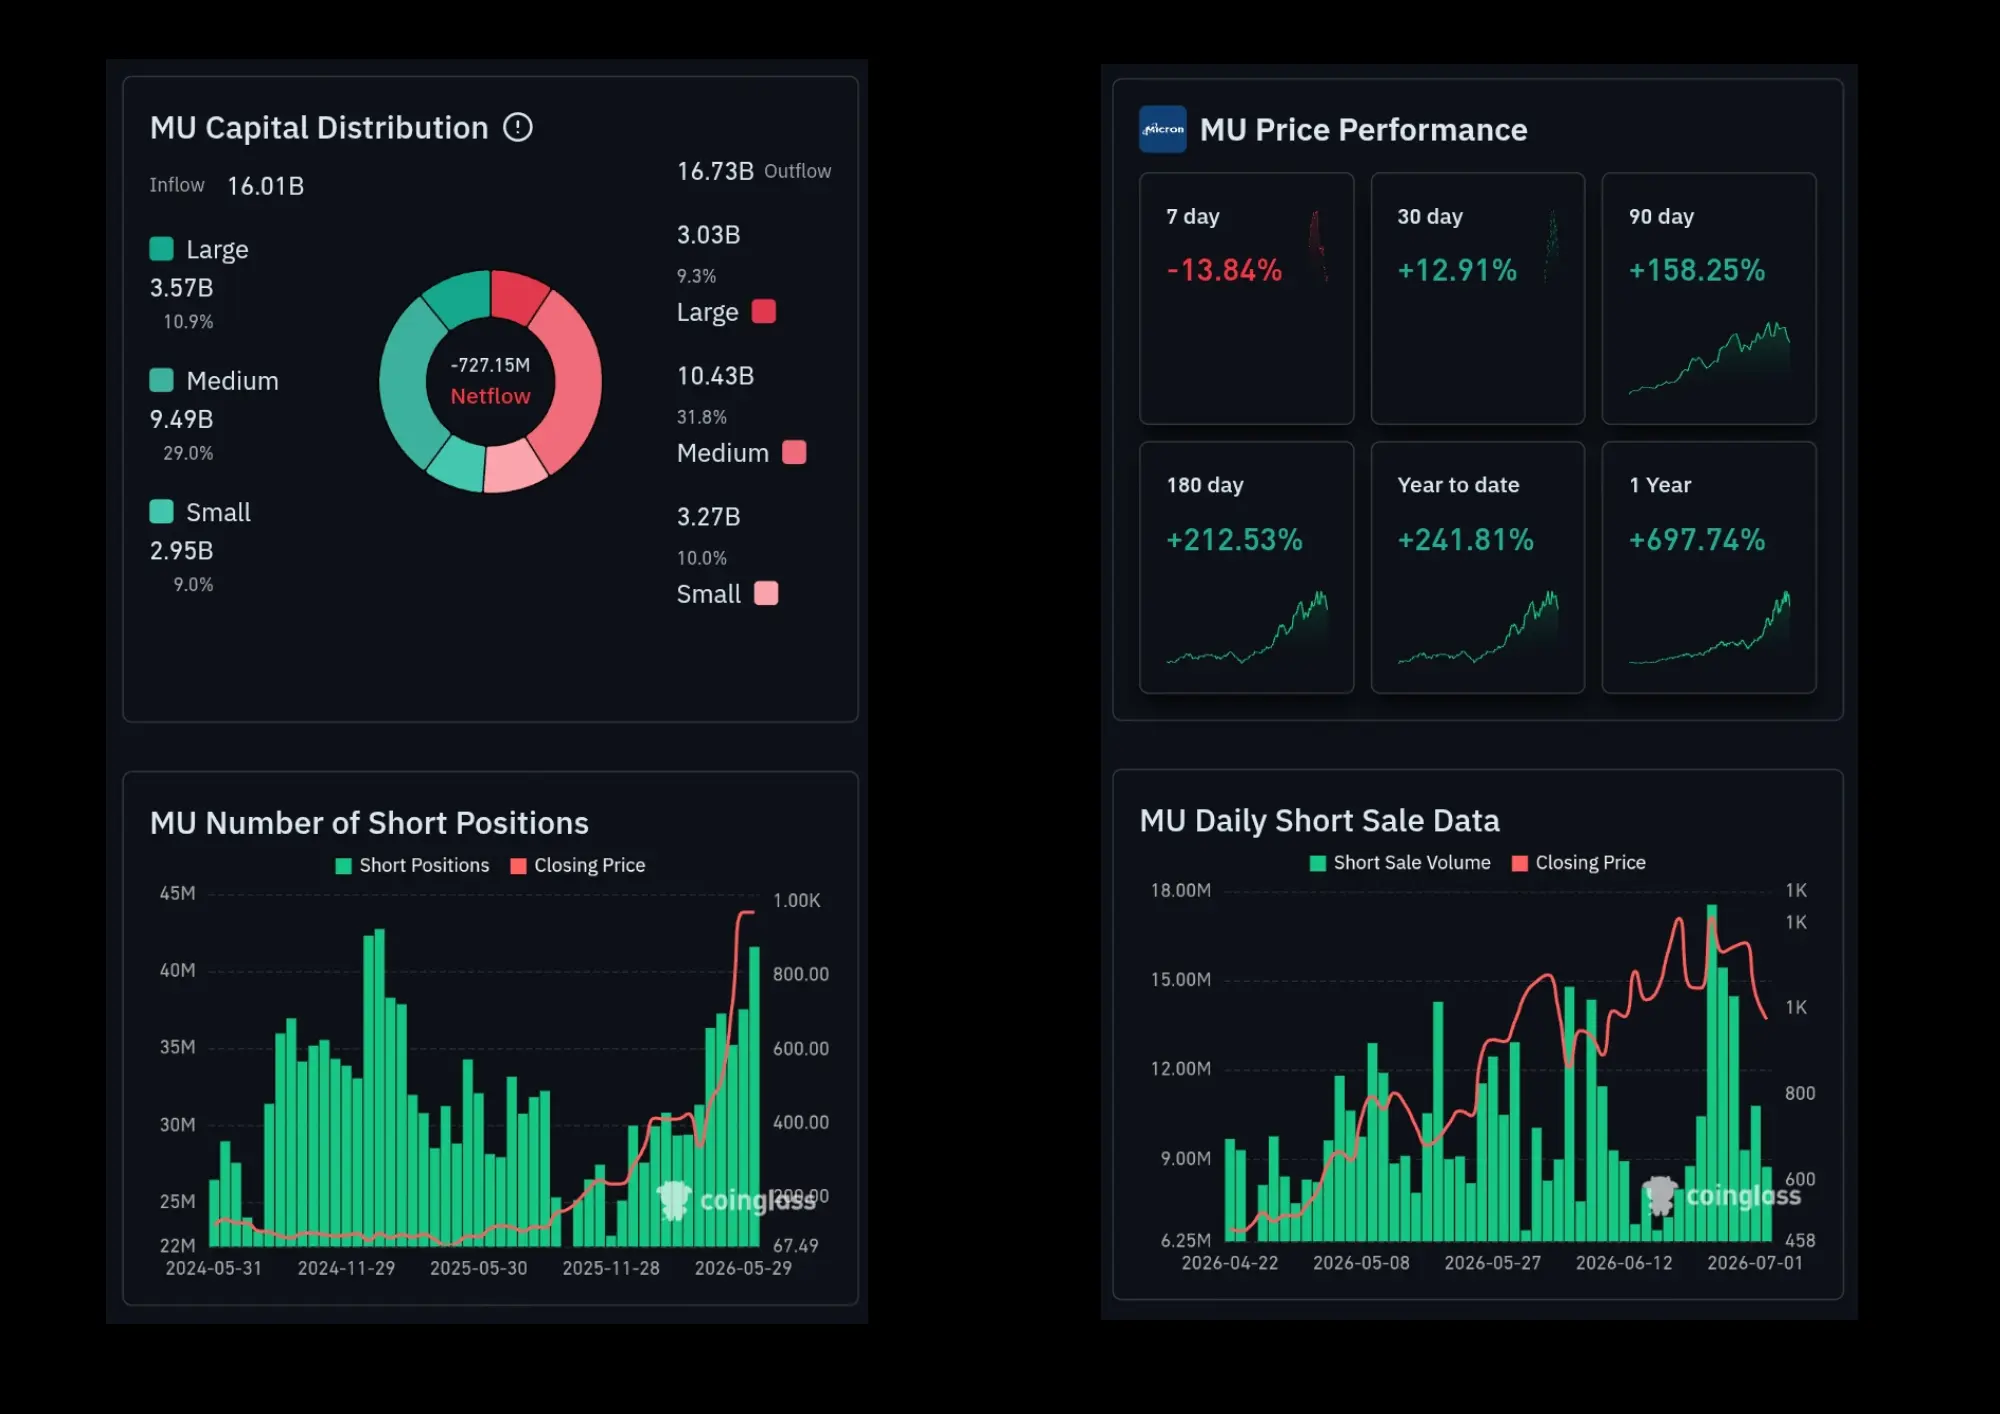Open the 30 day performance card
This screenshot has height=1414, width=2000.
[x=1478, y=298]
